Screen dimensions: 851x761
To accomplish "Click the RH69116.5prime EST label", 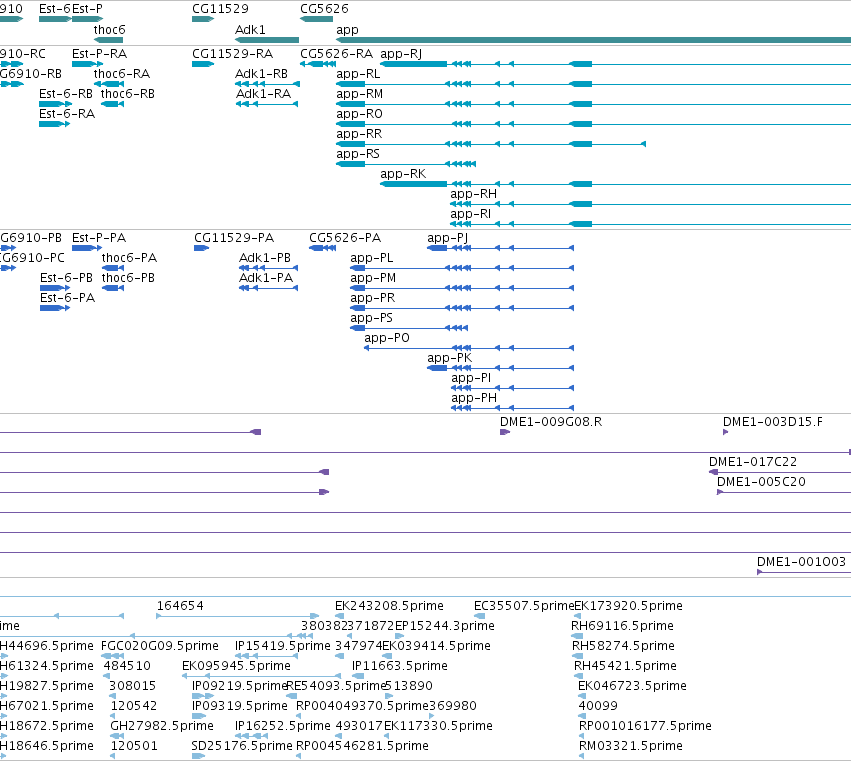I will (x=622, y=626).
